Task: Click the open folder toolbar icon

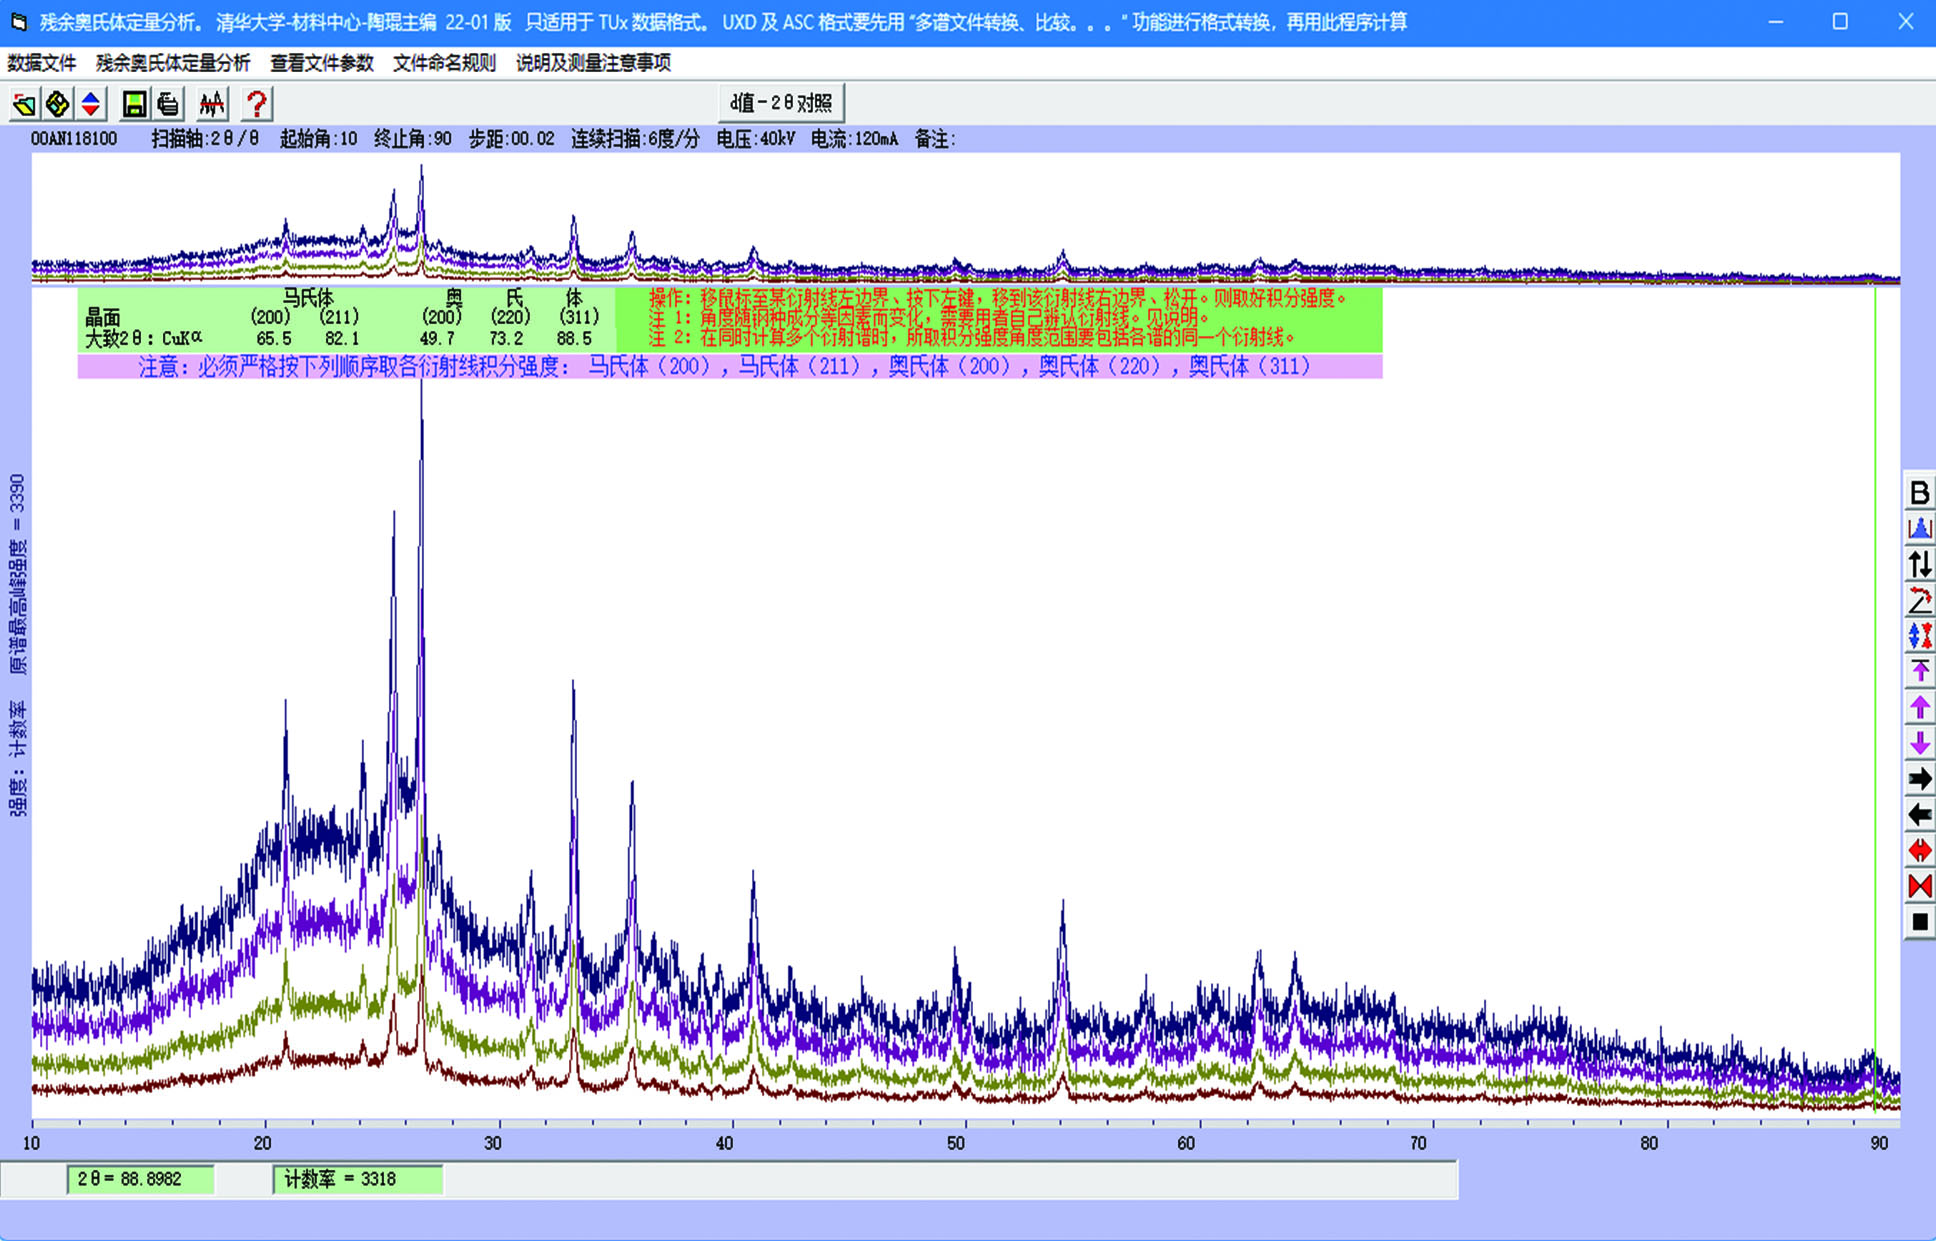Action: [x=25, y=104]
